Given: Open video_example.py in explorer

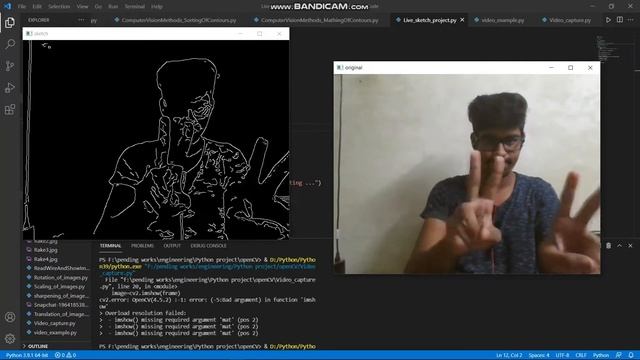Looking at the screenshot, I should coord(56,333).
